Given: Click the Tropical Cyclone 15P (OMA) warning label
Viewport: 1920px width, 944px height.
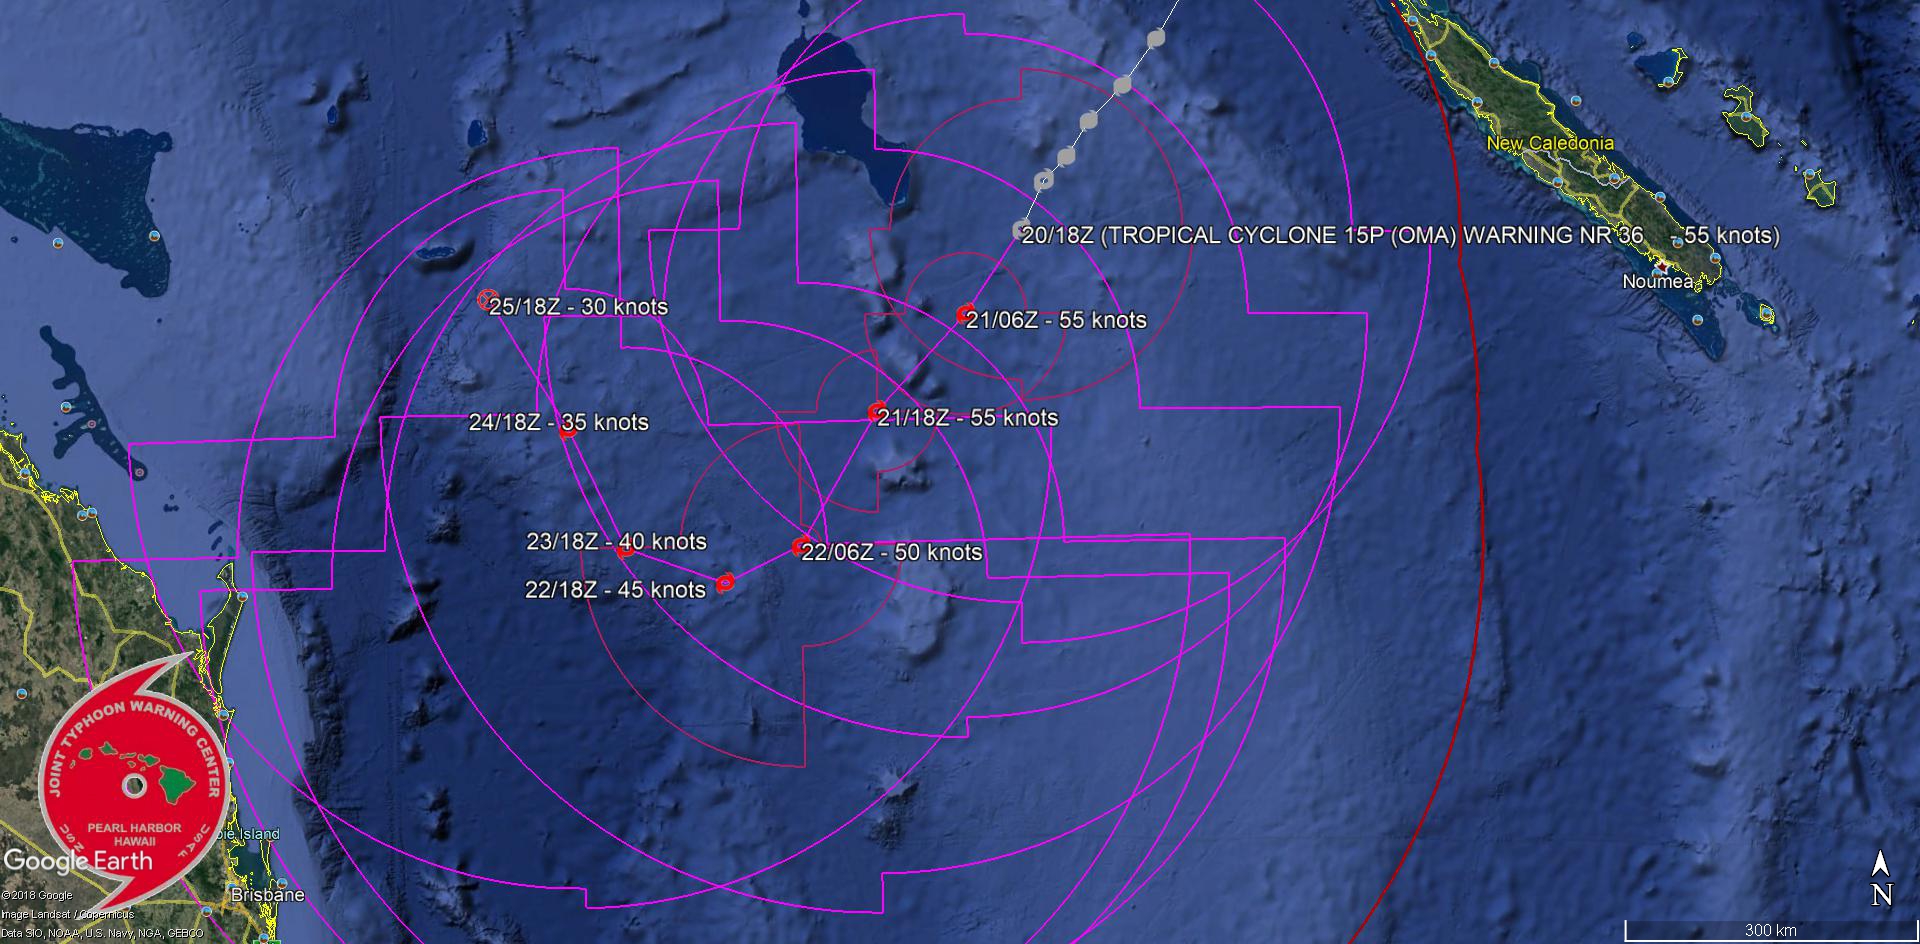Looking at the screenshot, I should click(x=1400, y=235).
